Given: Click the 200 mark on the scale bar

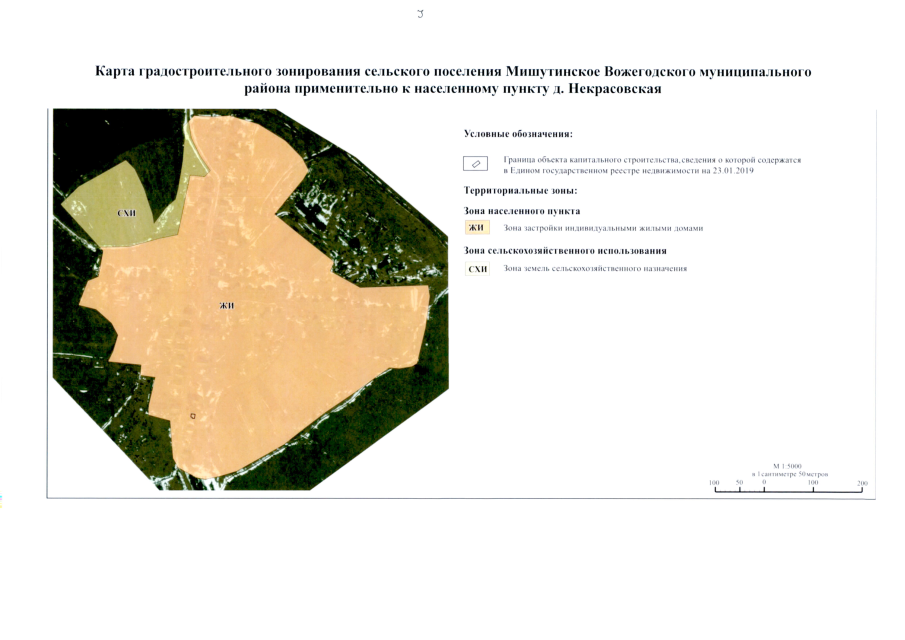Looking at the screenshot, I should coord(862,481).
